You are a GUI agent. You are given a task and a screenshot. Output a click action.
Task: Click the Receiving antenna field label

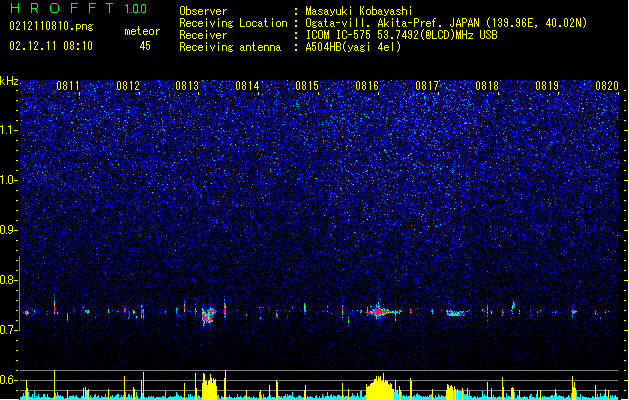click(230, 47)
